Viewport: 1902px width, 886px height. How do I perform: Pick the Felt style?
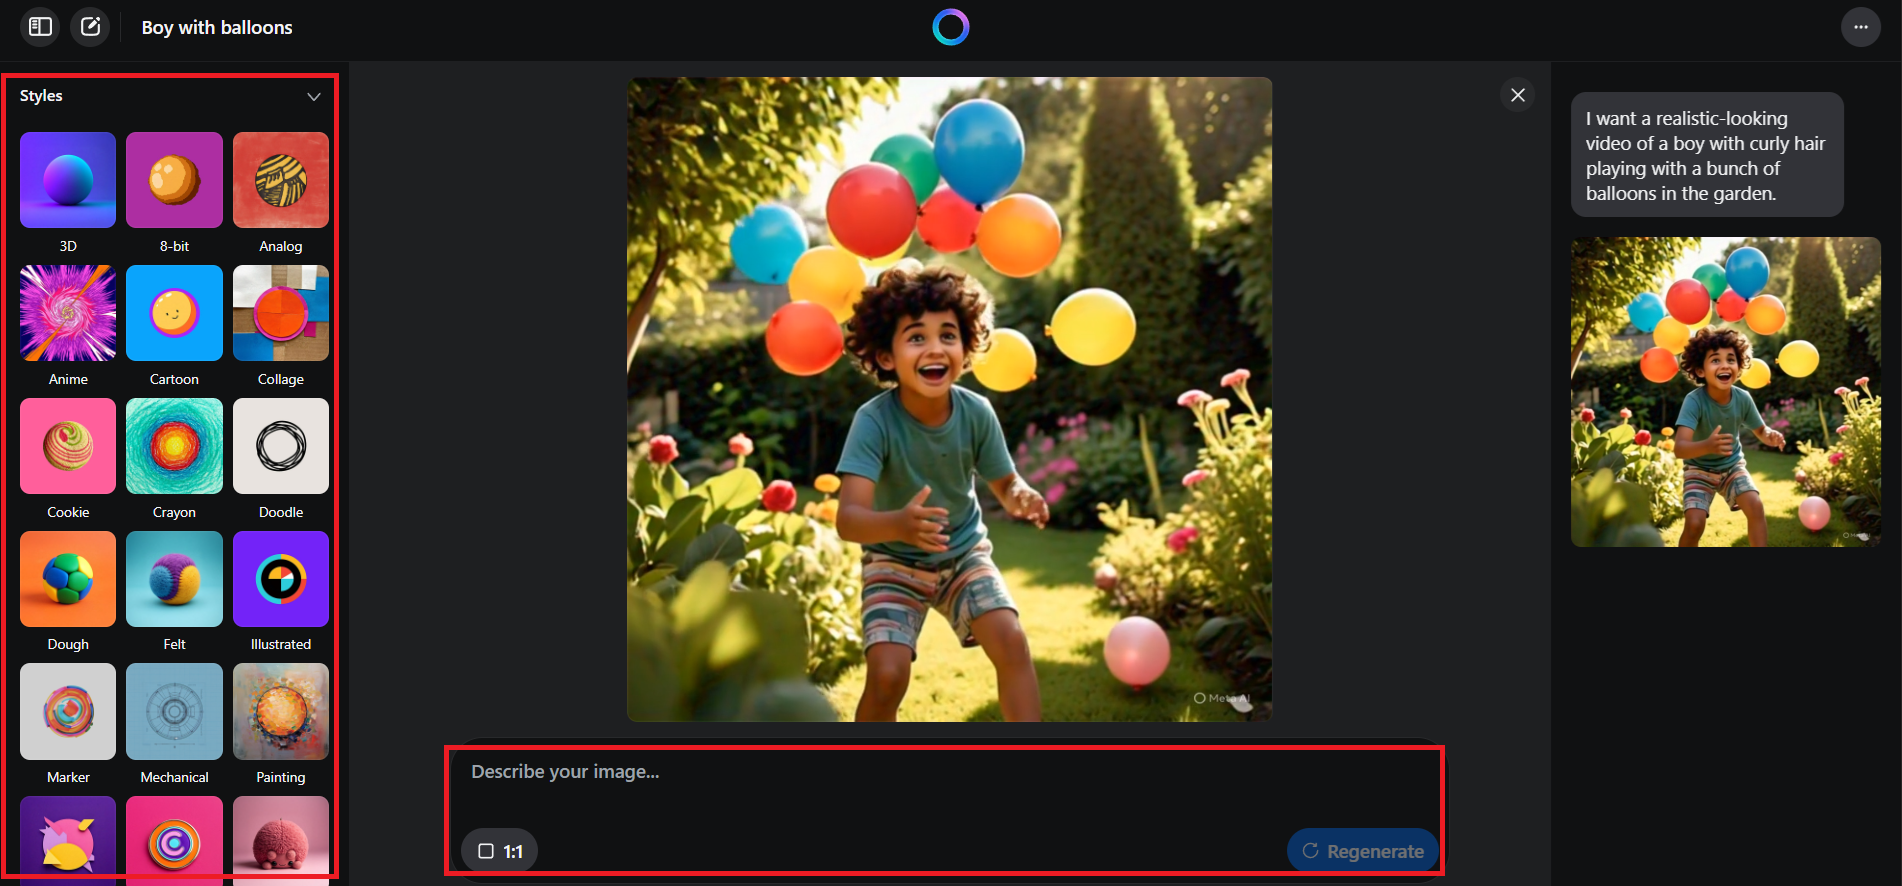pyautogui.click(x=174, y=579)
